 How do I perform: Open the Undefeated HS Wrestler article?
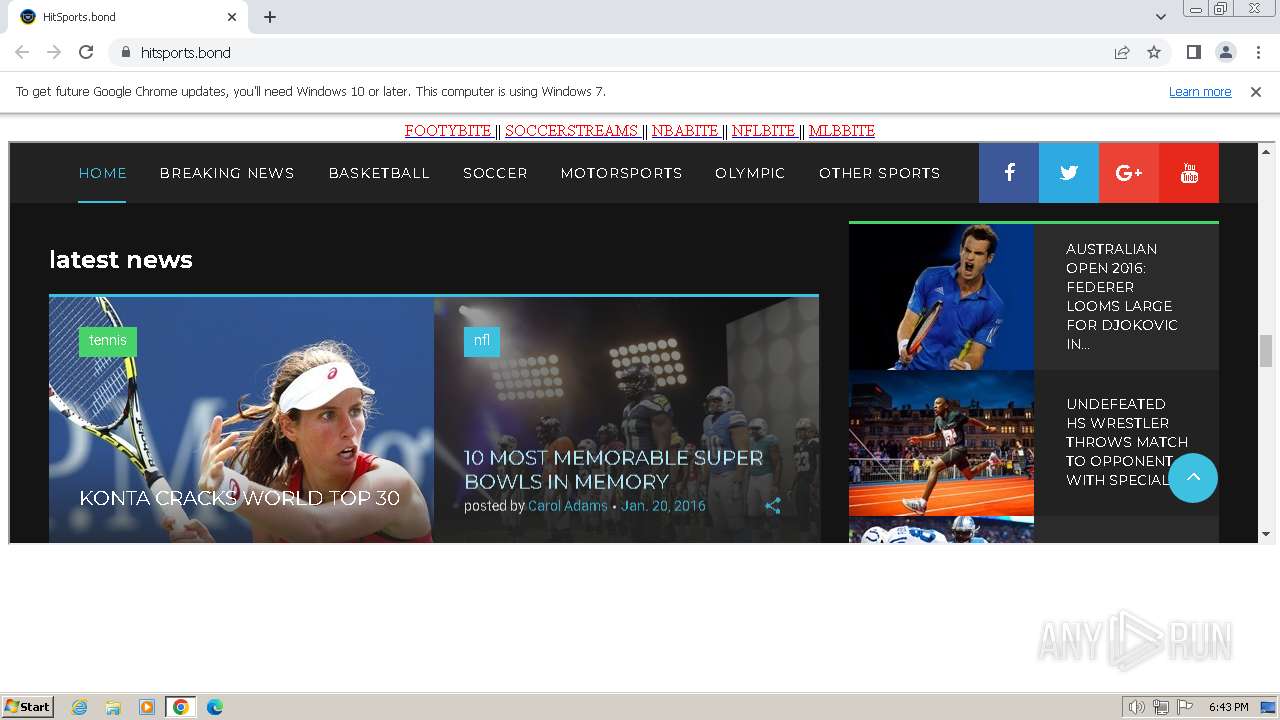tap(1127, 442)
